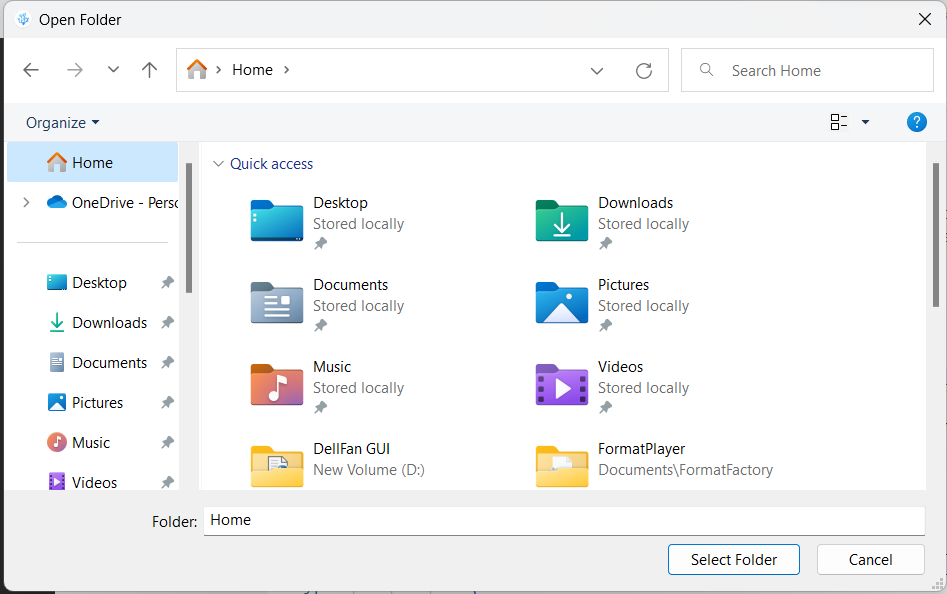Collapse the Quick access section
The height and width of the screenshot is (594, 947).
219,163
